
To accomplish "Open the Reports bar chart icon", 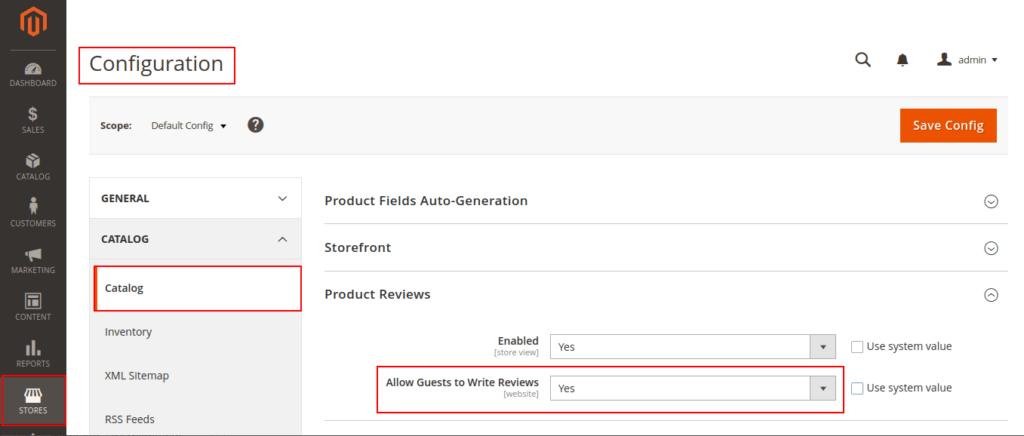I will (x=33, y=352).
